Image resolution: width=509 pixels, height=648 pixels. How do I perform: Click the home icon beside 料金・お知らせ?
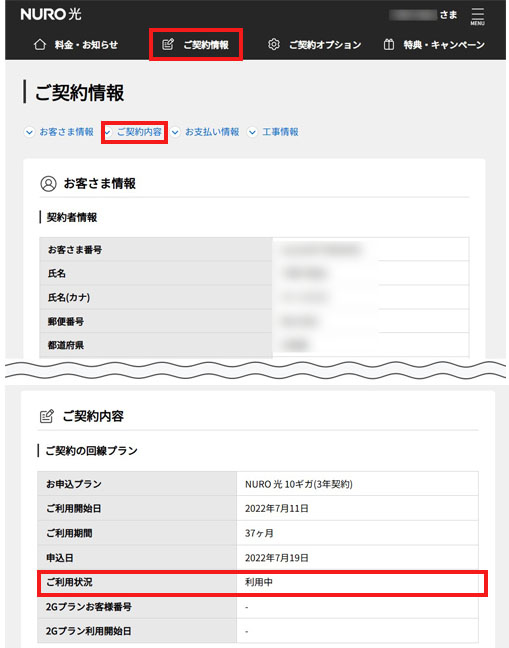point(40,44)
